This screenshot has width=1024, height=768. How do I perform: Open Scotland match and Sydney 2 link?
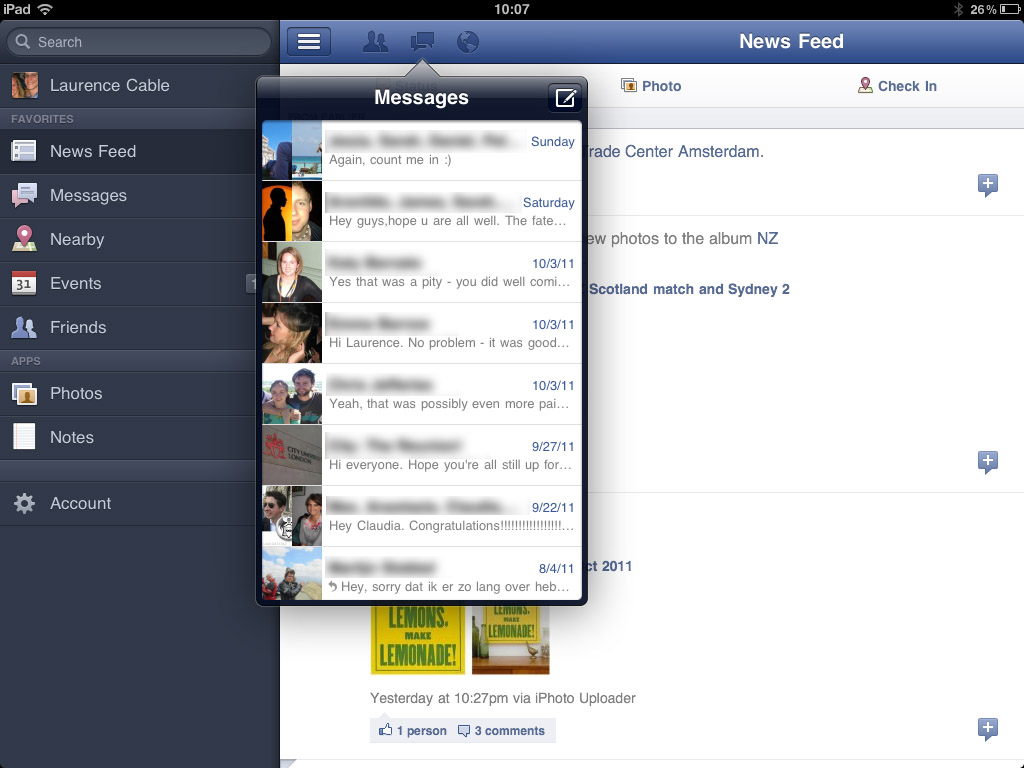click(689, 289)
